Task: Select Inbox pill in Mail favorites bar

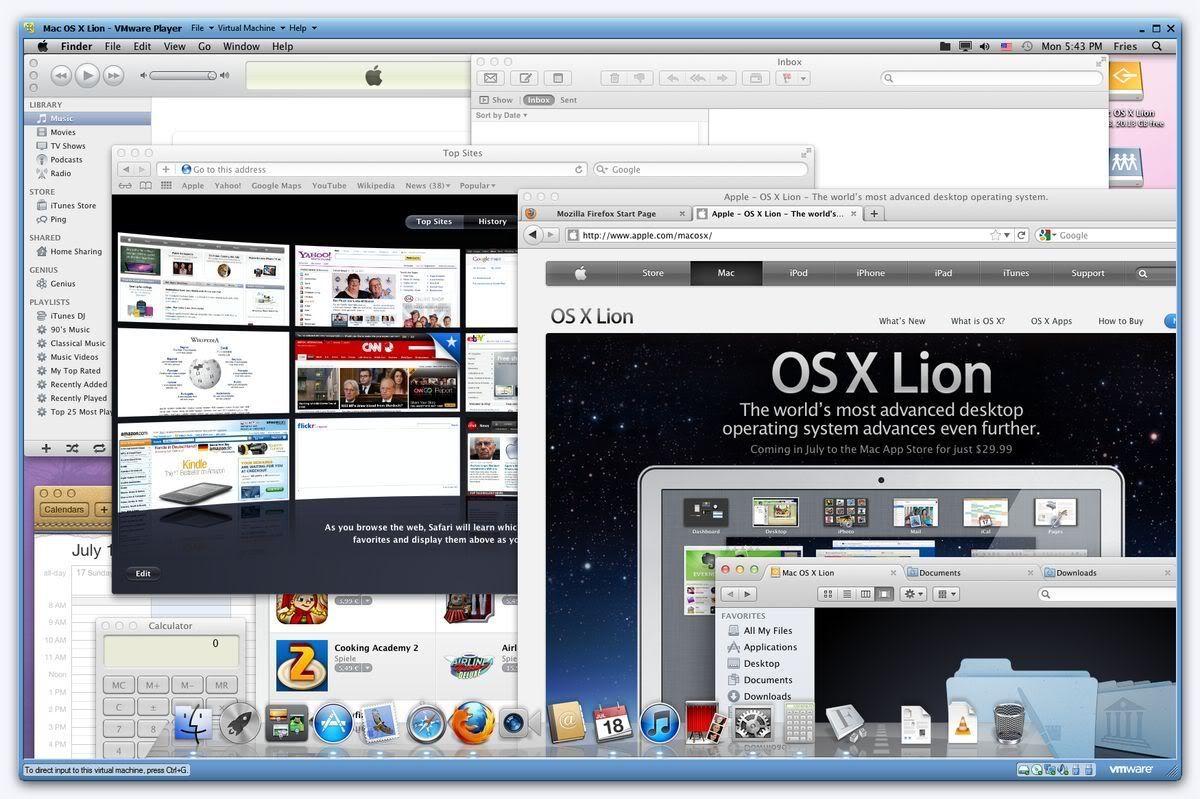Action: [539, 100]
